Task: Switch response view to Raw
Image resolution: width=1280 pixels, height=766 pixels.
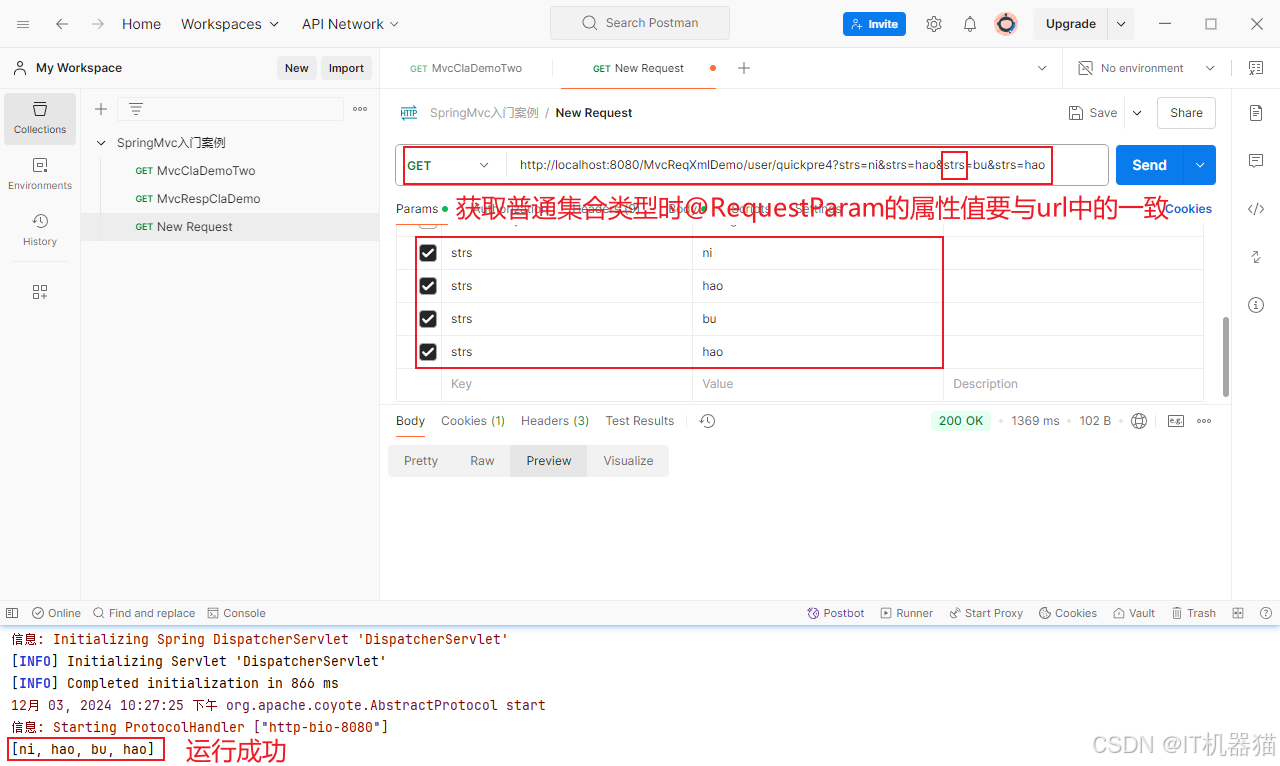Action: click(x=482, y=461)
